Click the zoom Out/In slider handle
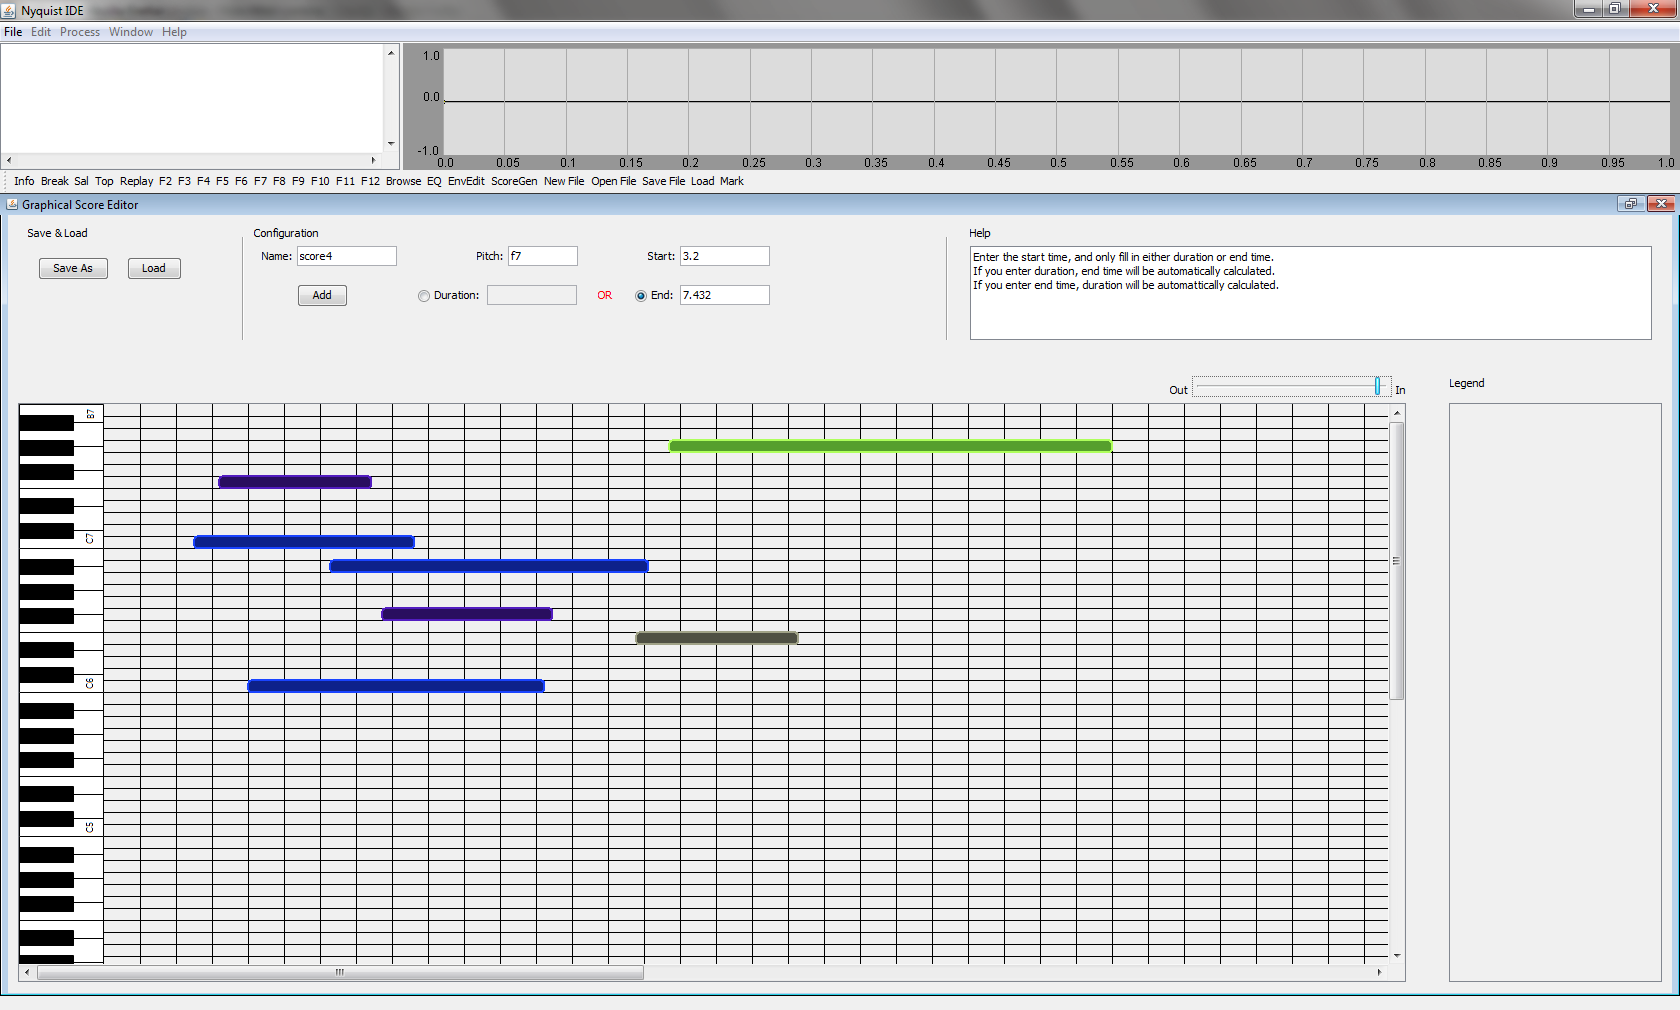The height and width of the screenshot is (1010, 1680). pos(1377,386)
